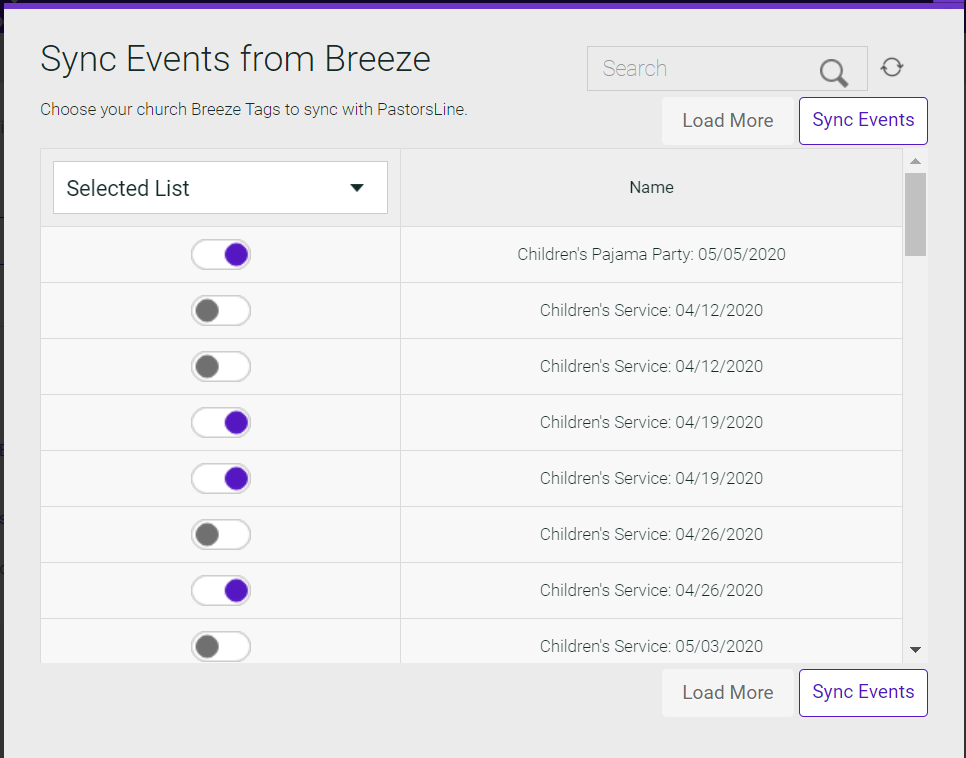Select the Children's Pajama Party: 05/05/2020 name
966x758 pixels.
651,255
